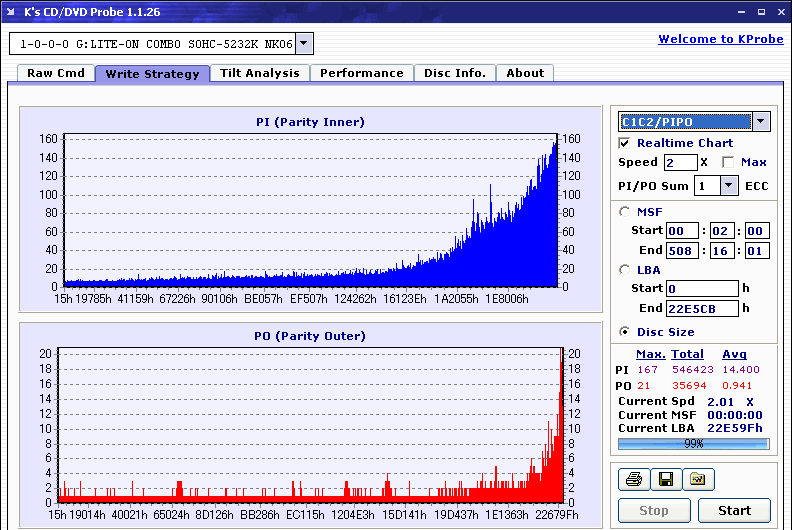792x530 pixels.
Task: Maximize the KProbe window
Action: (761, 12)
